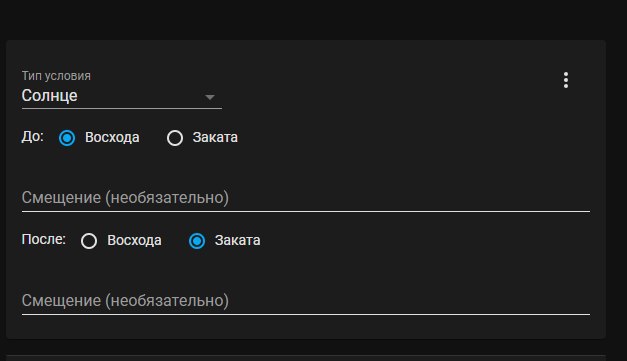This screenshot has width=627, height=361.
Task: Focus the Смещение field below the До row
Action: point(306,197)
